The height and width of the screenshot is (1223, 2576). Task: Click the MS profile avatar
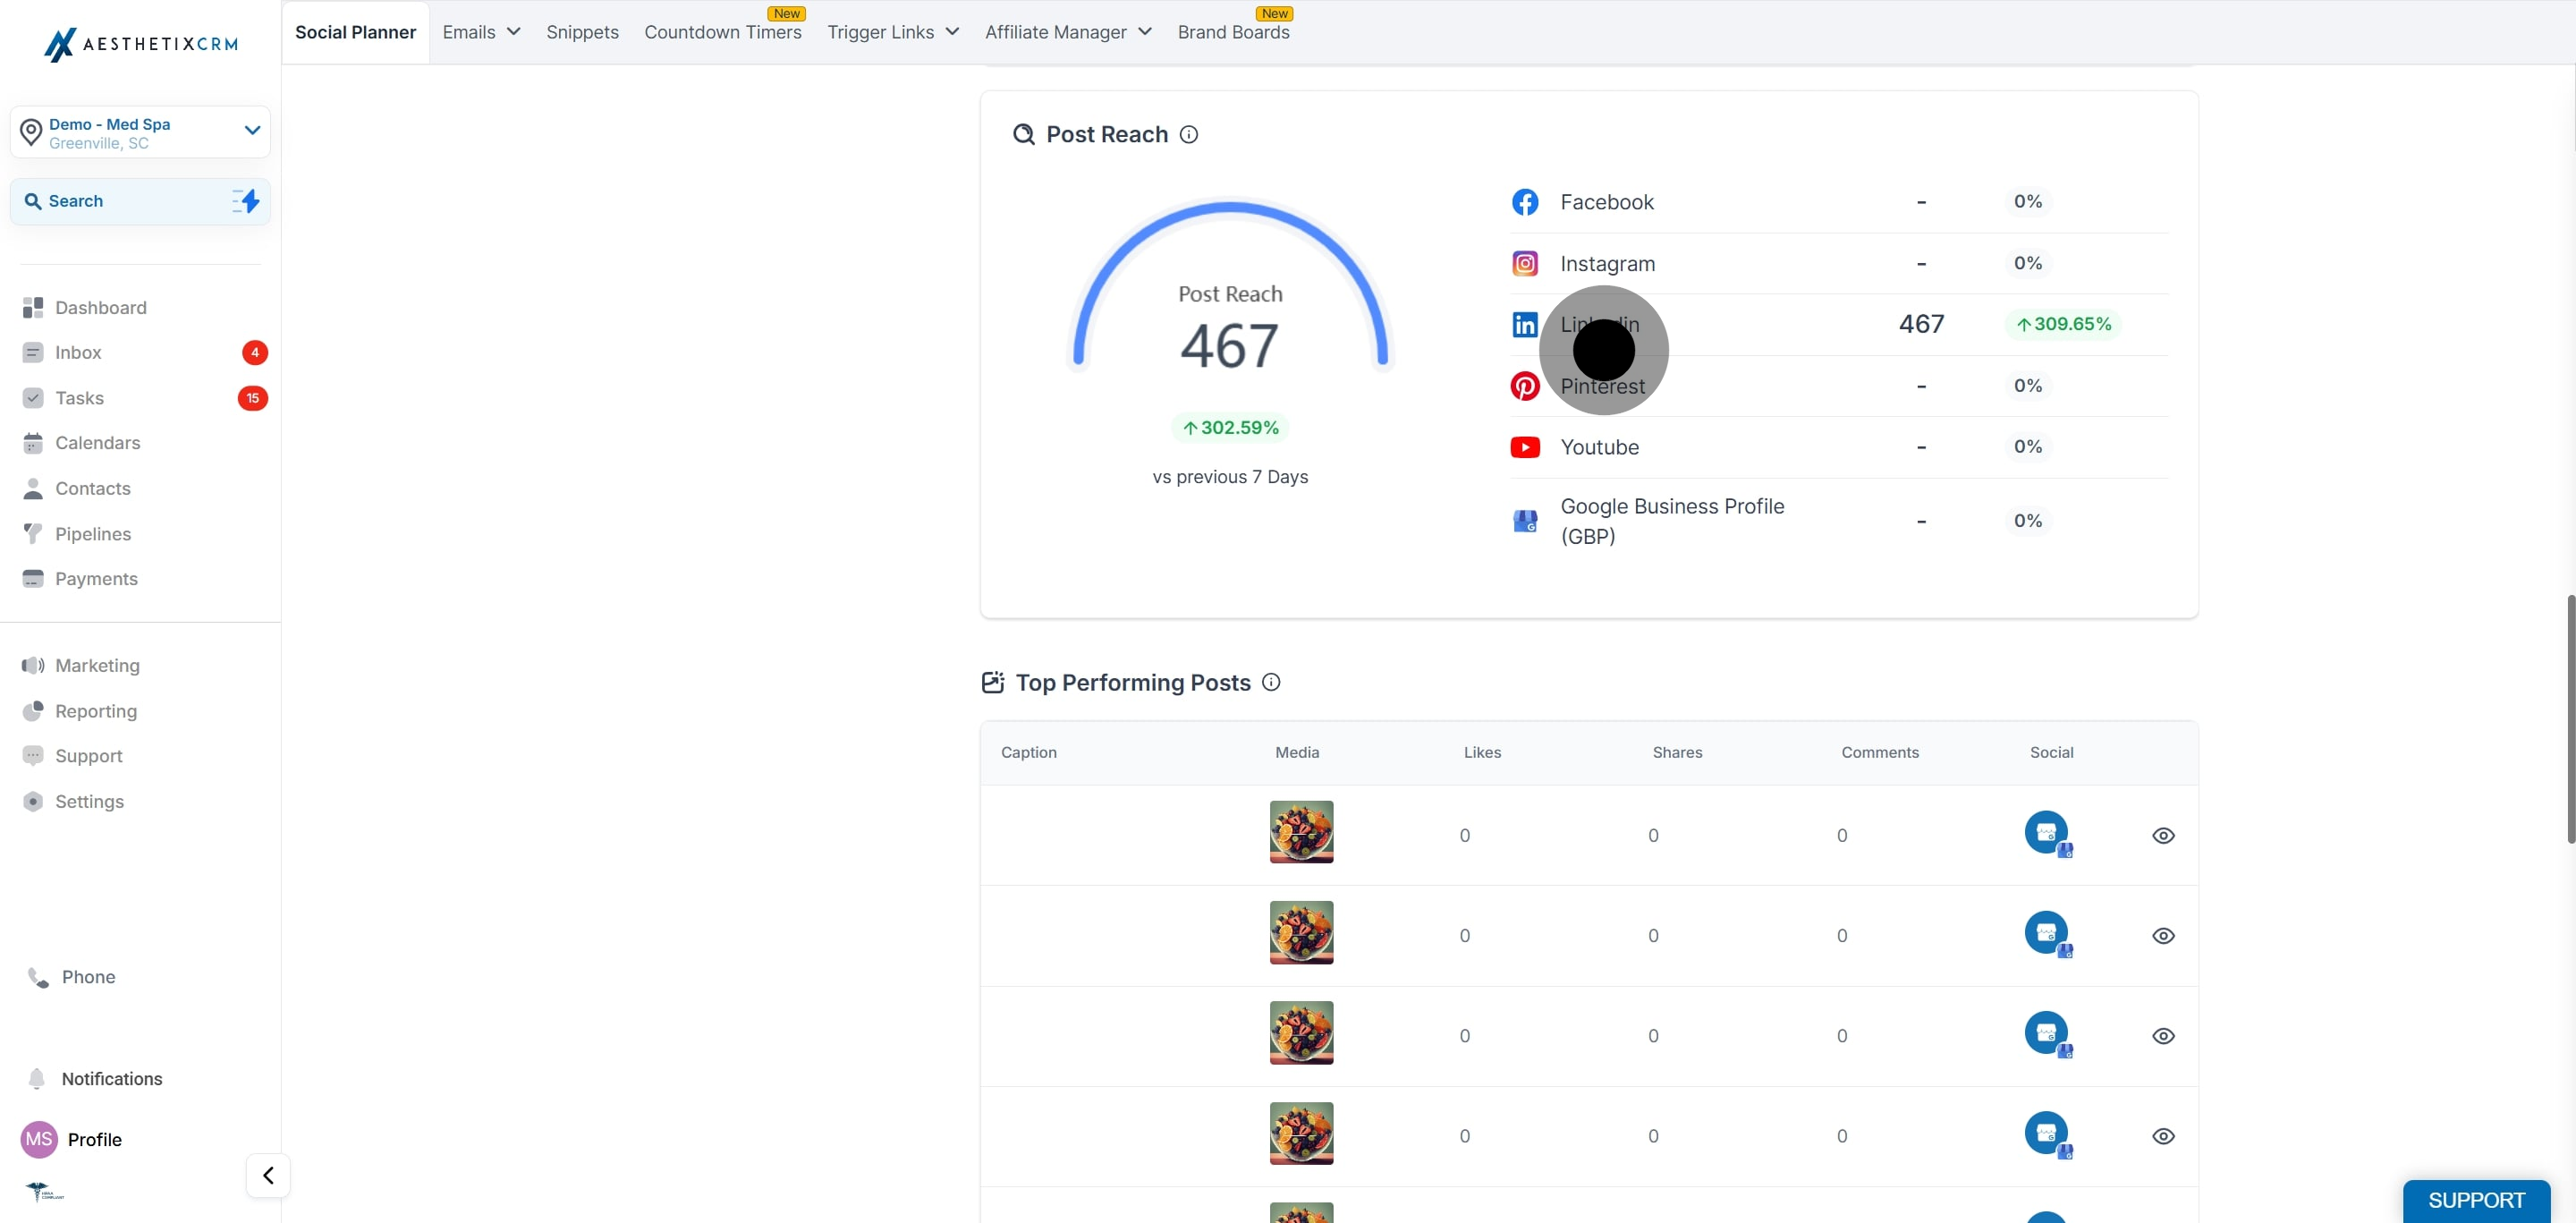[39, 1139]
